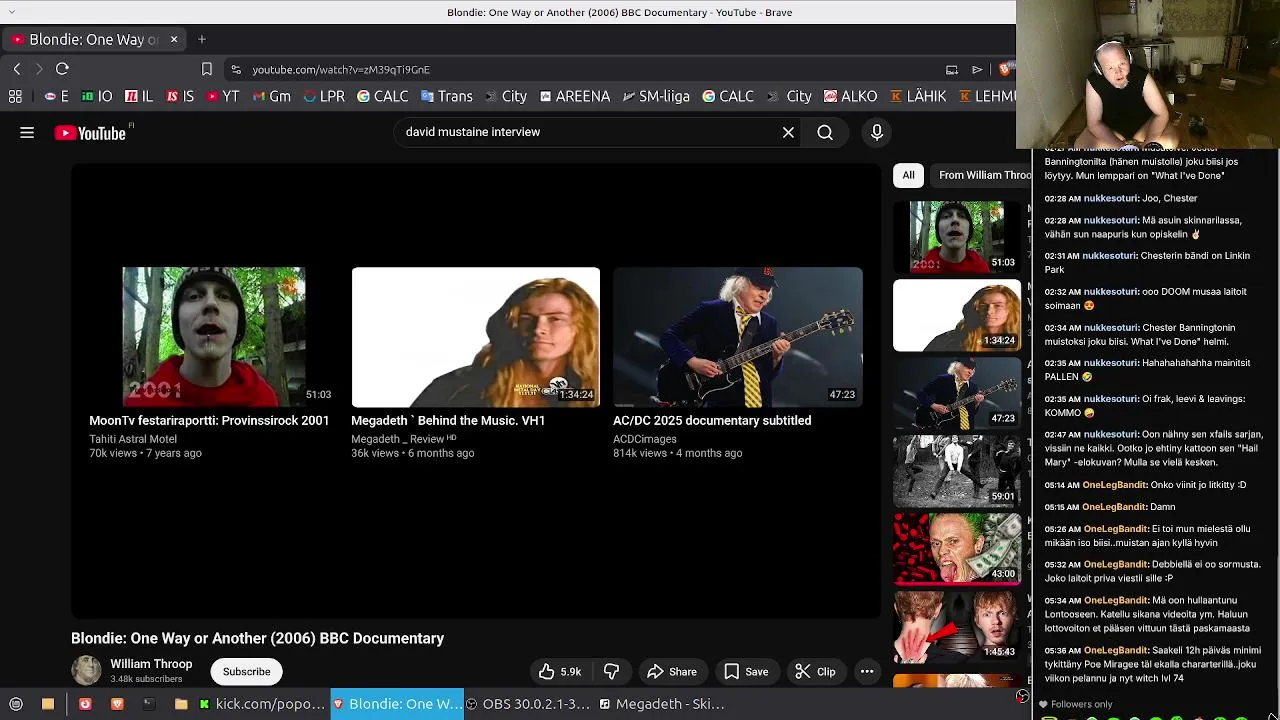This screenshot has height=720, width=1280.
Task: Select the All filter chip
Action: (908, 175)
